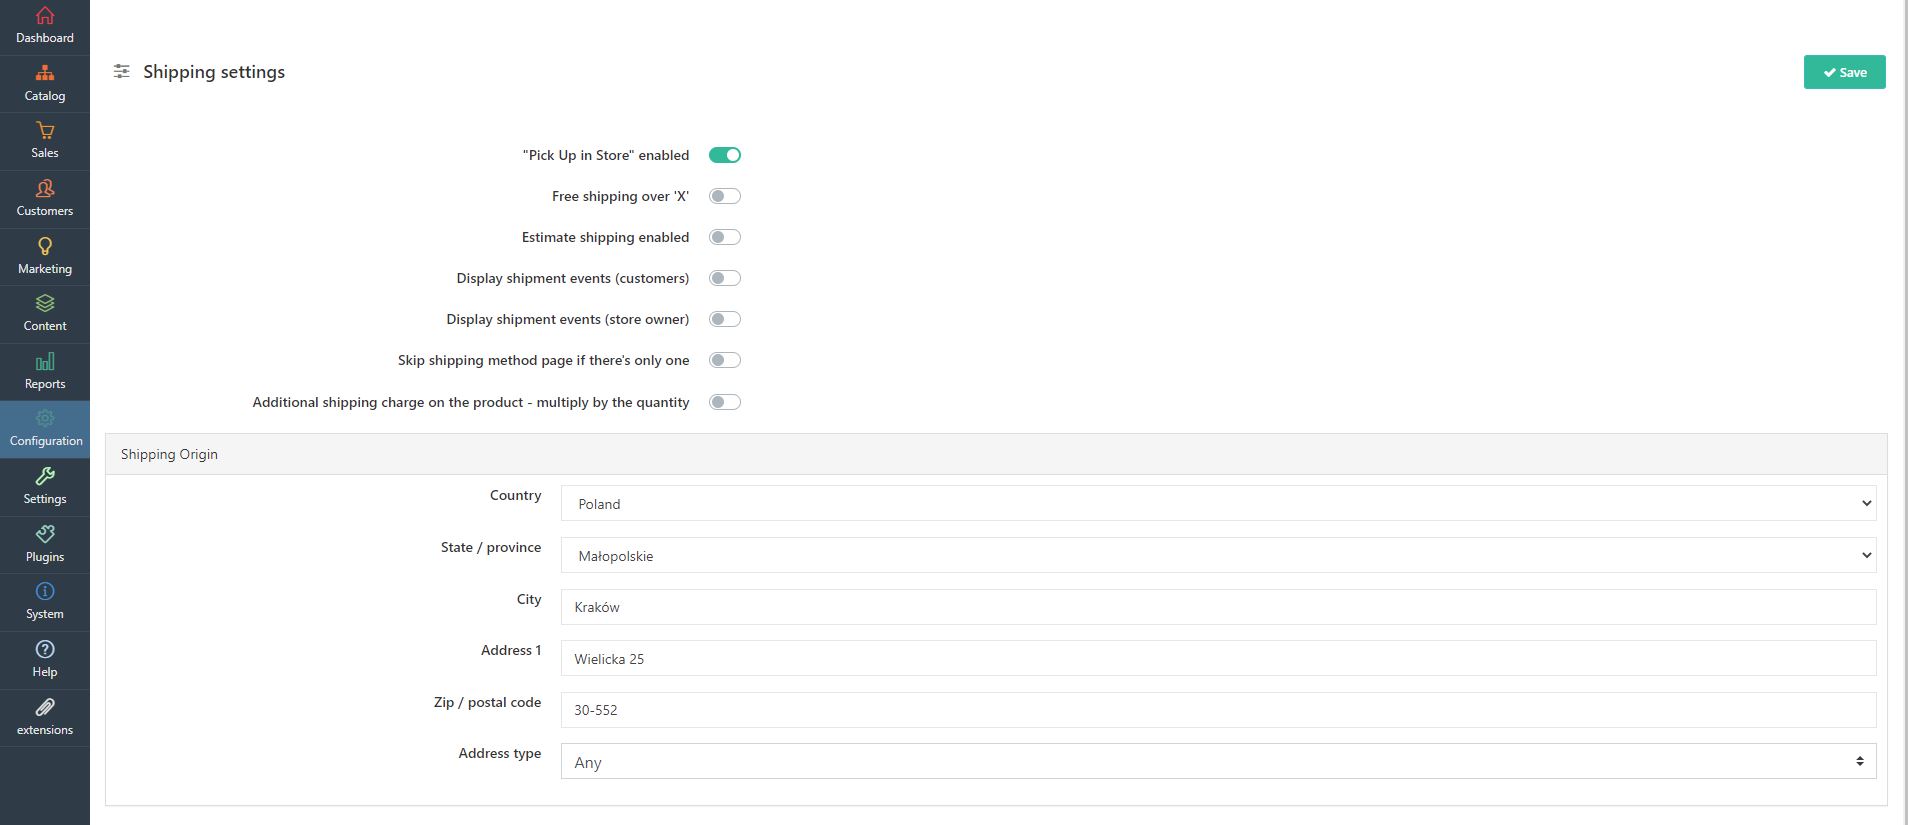The image size is (1908, 825).
Task: Open the Sales cart icon
Action: [x=45, y=130]
